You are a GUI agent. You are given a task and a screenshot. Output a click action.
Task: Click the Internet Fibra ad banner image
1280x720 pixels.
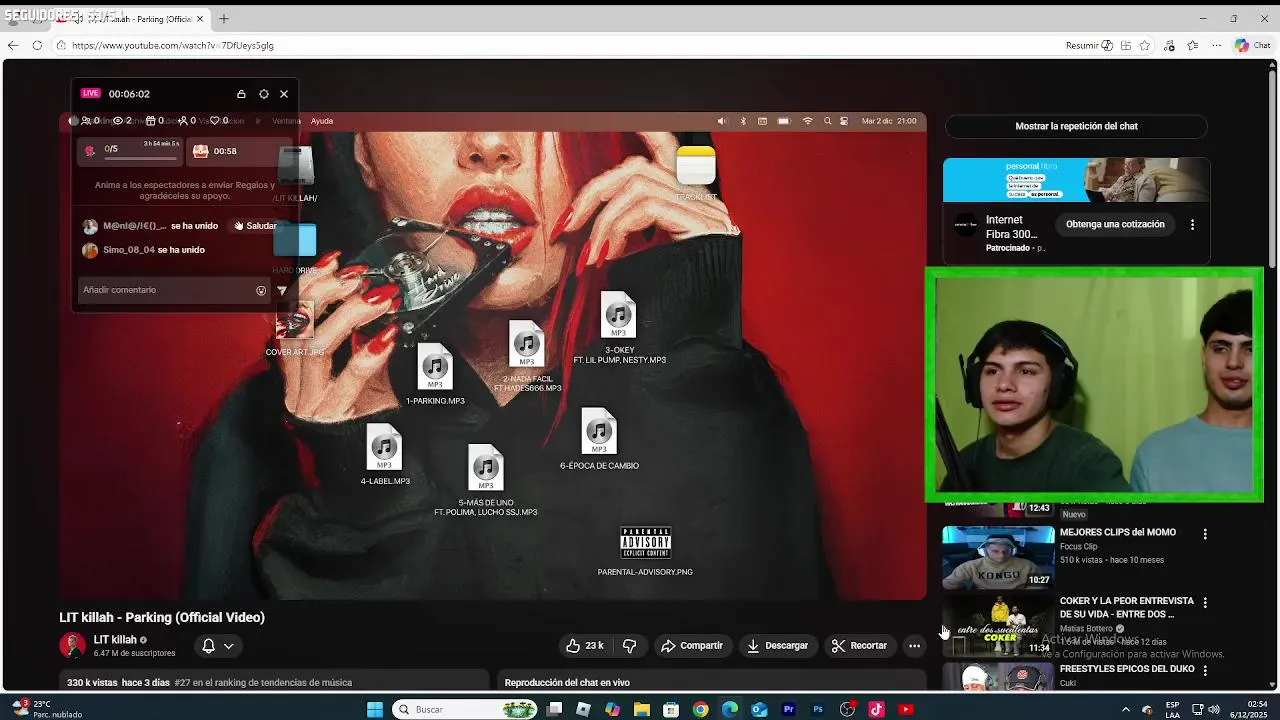click(x=1076, y=180)
